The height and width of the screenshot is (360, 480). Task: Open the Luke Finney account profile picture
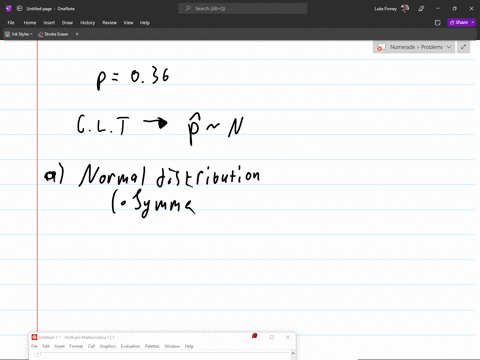[x=405, y=9]
